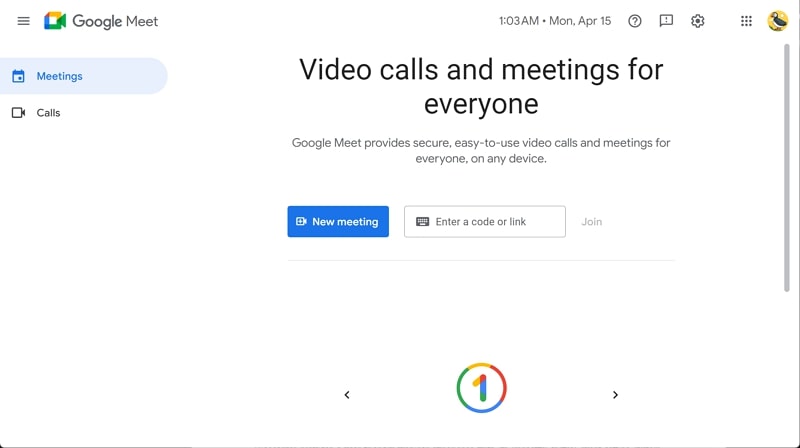Select the Calls tab in sidebar
This screenshot has height=448, width=800.
pyautogui.click(x=84, y=113)
